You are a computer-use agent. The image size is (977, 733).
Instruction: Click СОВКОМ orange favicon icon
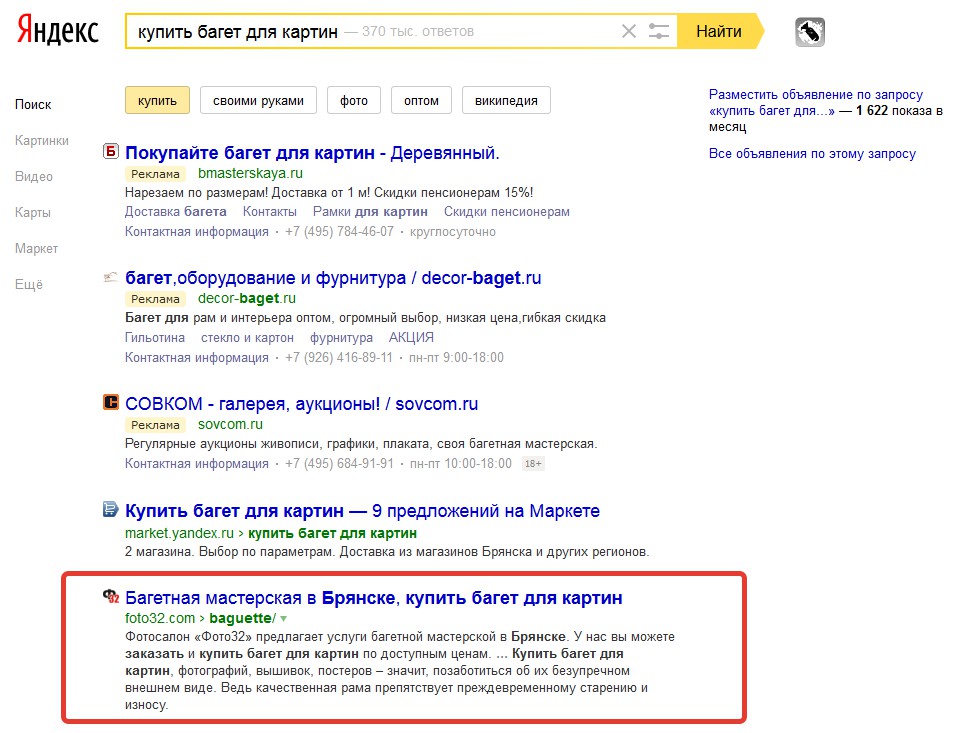[110, 402]
